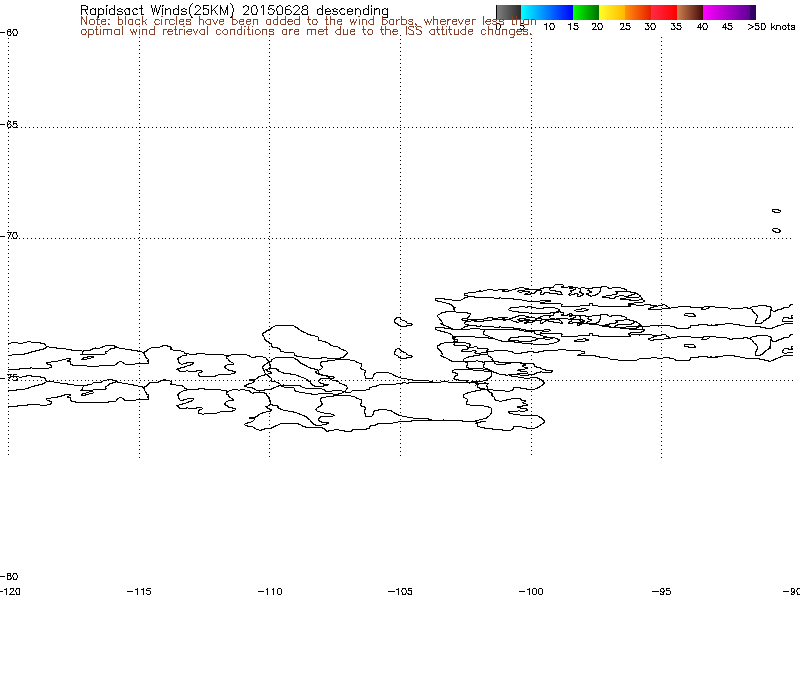Click the red segment of the colorbar

point(664,12)
